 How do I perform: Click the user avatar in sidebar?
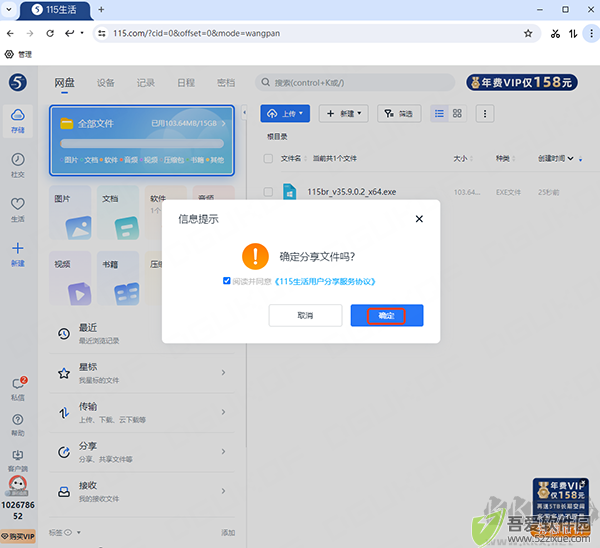click(x=18, y=485)
